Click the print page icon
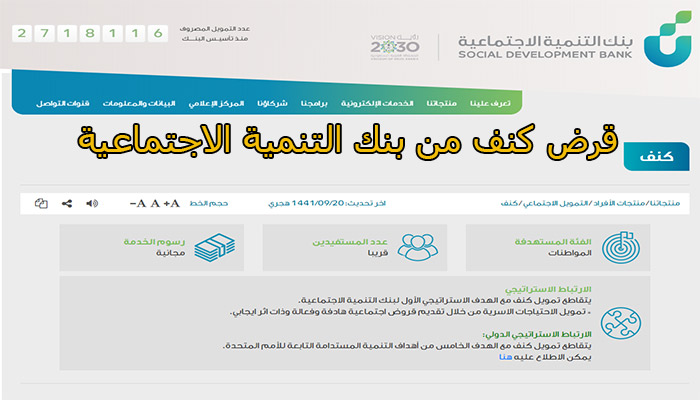The width and height of the screenshot is (700, 400). pyautogui.click(x=41, y=204)
